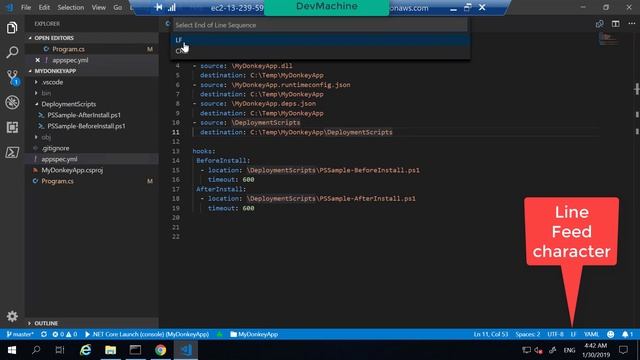
Task: Open the action center notification icon
Action: (623, 350)
